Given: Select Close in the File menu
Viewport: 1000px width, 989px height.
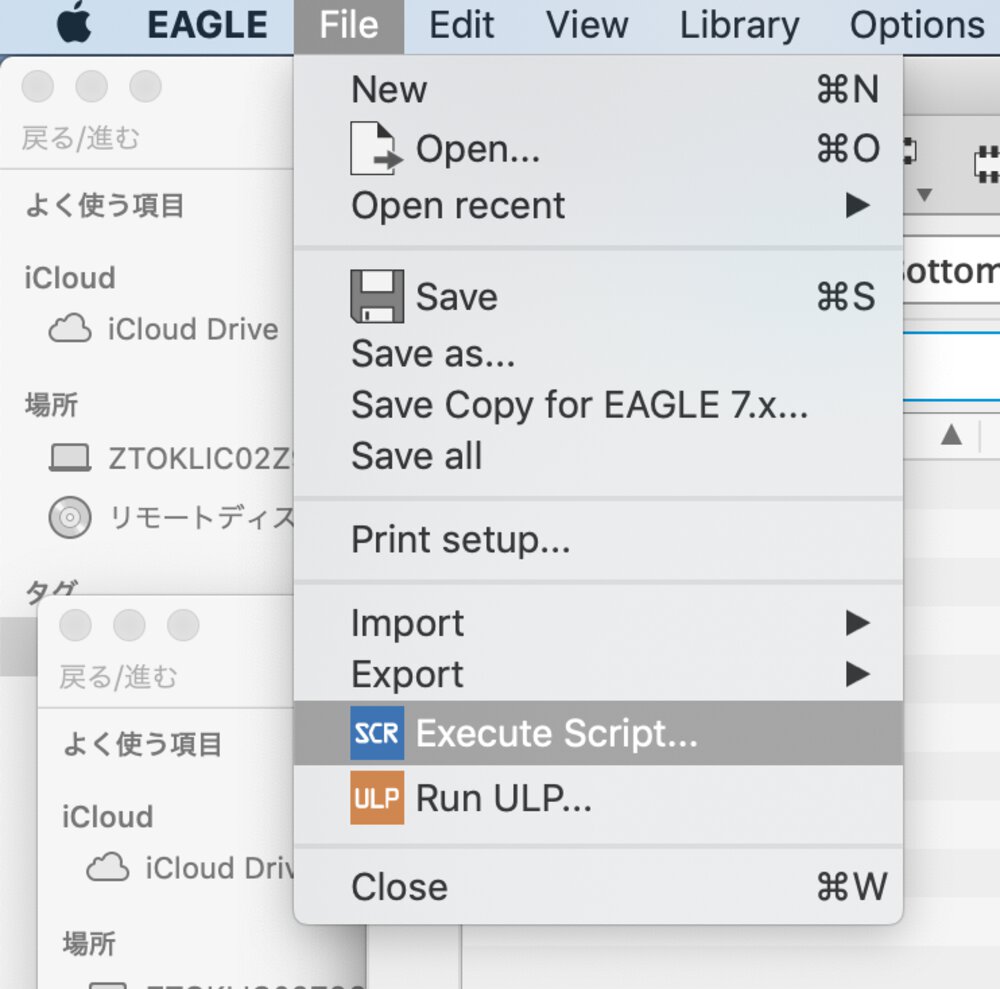Looking at the screenshot, I should click(400, 887).
